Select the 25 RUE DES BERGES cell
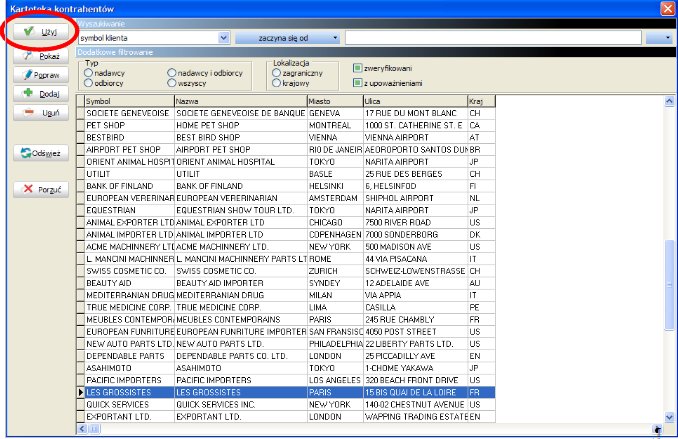This screenshot has width=678, height=439. point(416,174)
